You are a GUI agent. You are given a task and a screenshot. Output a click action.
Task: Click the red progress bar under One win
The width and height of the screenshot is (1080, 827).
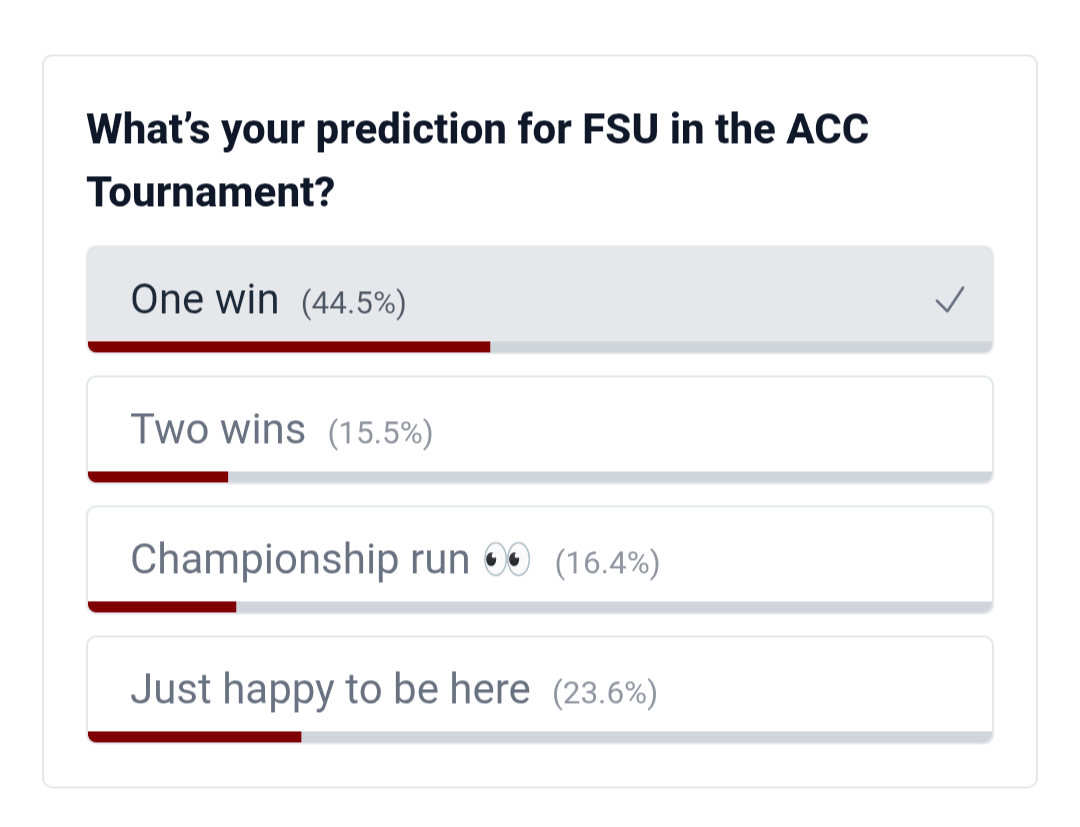289,347
